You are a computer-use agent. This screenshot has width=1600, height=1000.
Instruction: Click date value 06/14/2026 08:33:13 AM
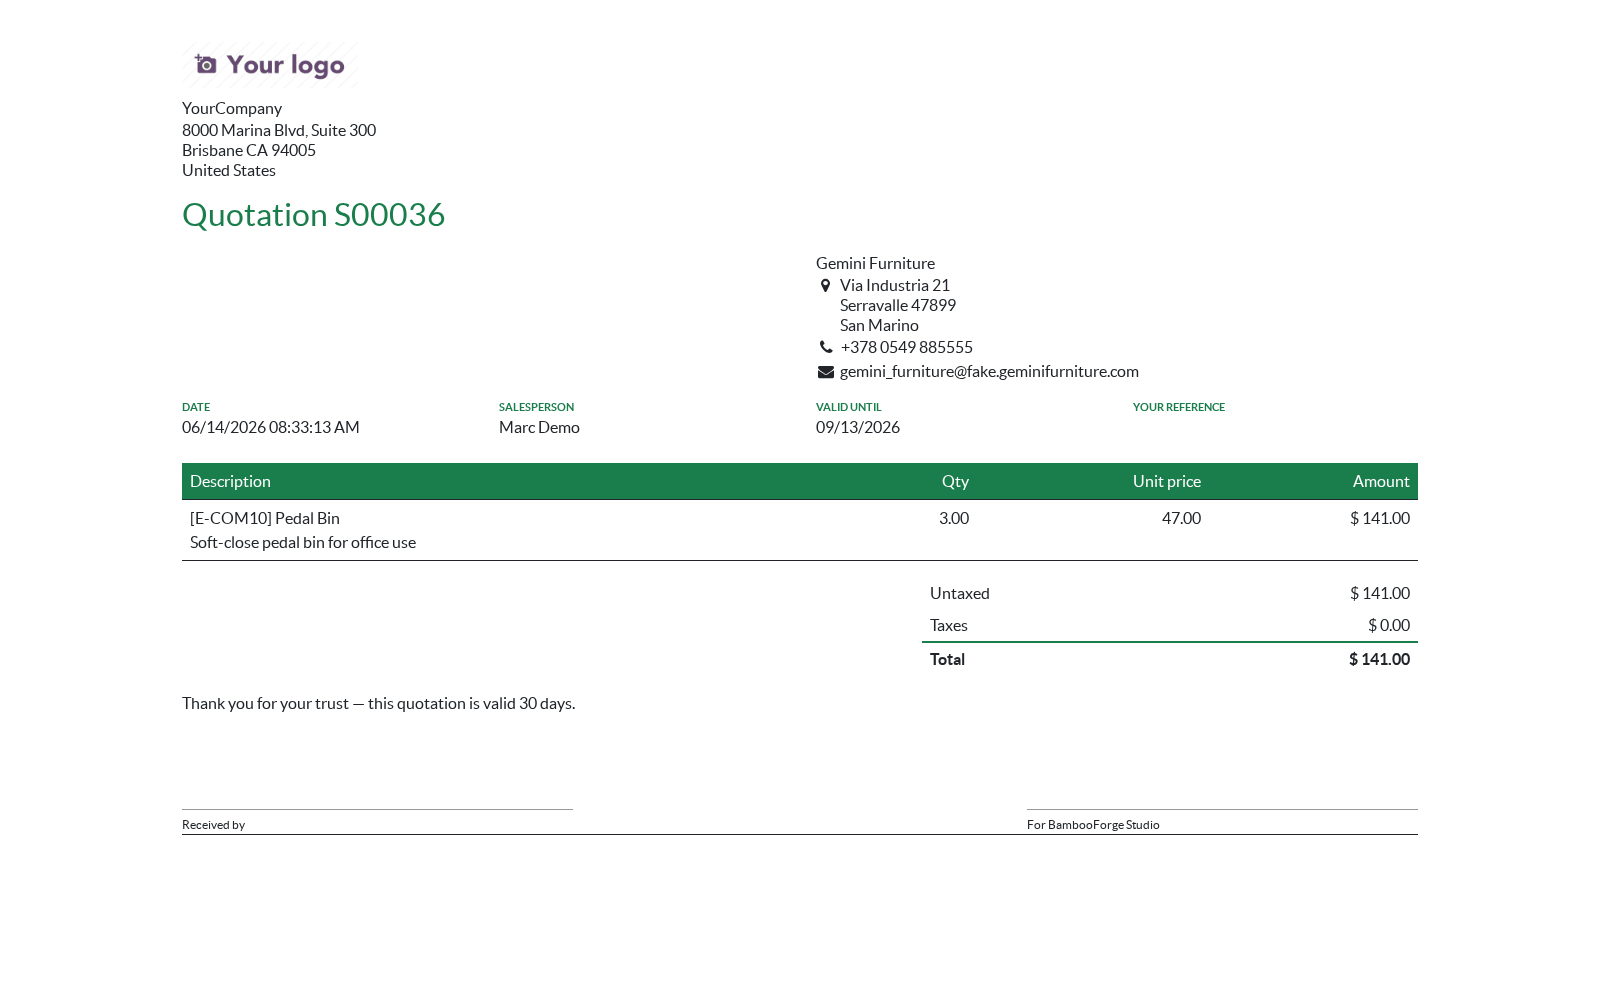[271, 427]
